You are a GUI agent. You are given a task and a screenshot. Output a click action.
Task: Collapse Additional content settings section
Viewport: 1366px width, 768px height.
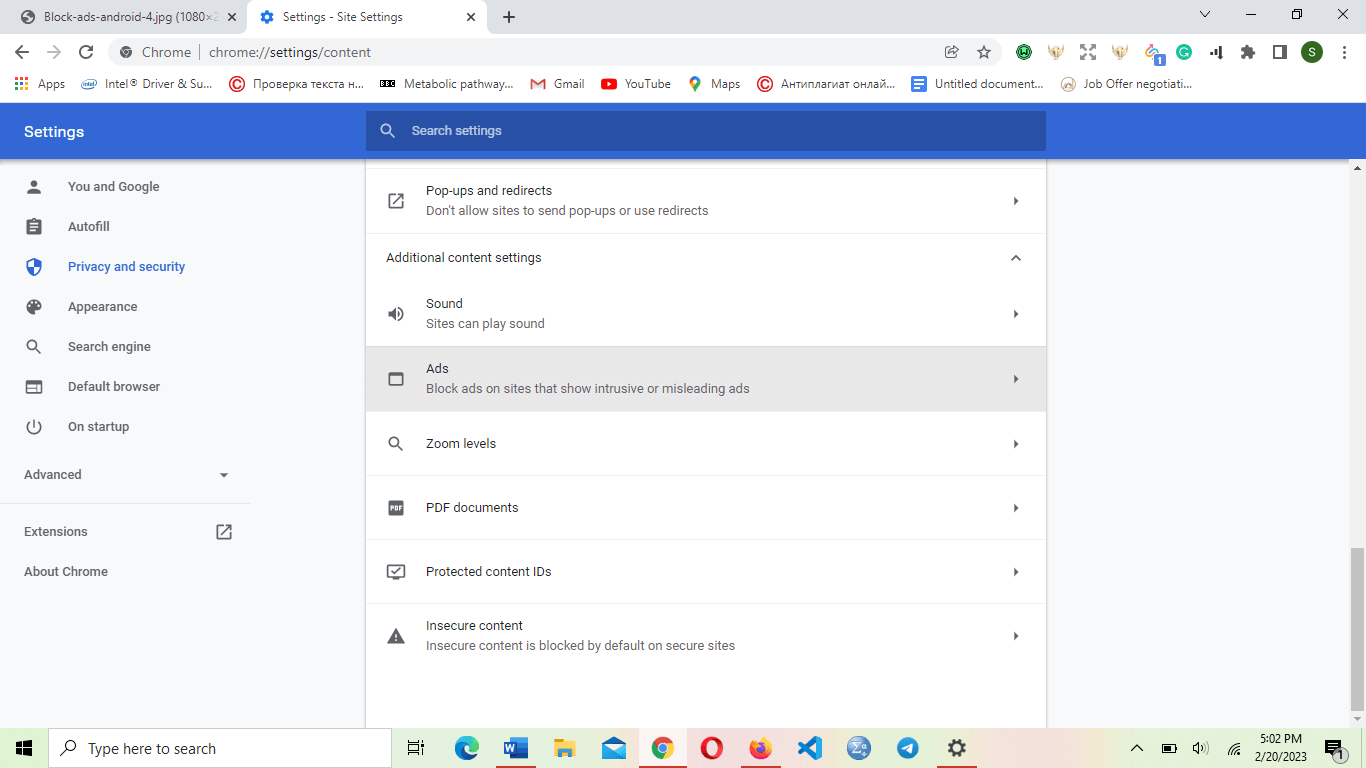[1016, 258]
